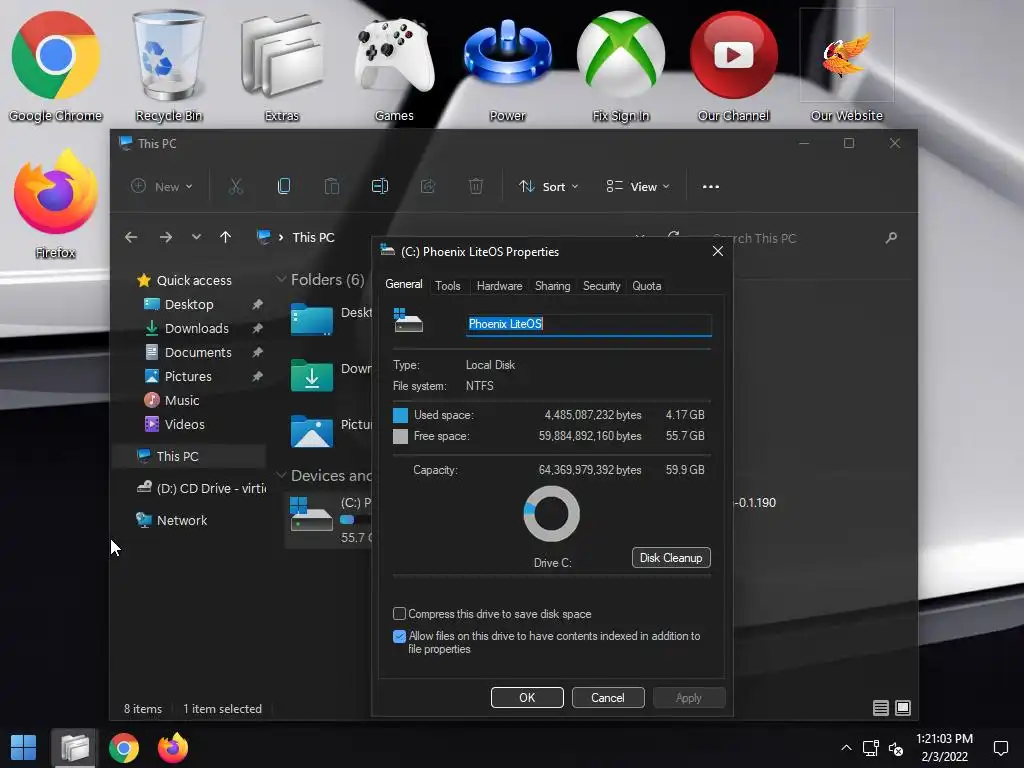Show hidden system tray icons
This screenshot has width=1024, height=768.
846,748
